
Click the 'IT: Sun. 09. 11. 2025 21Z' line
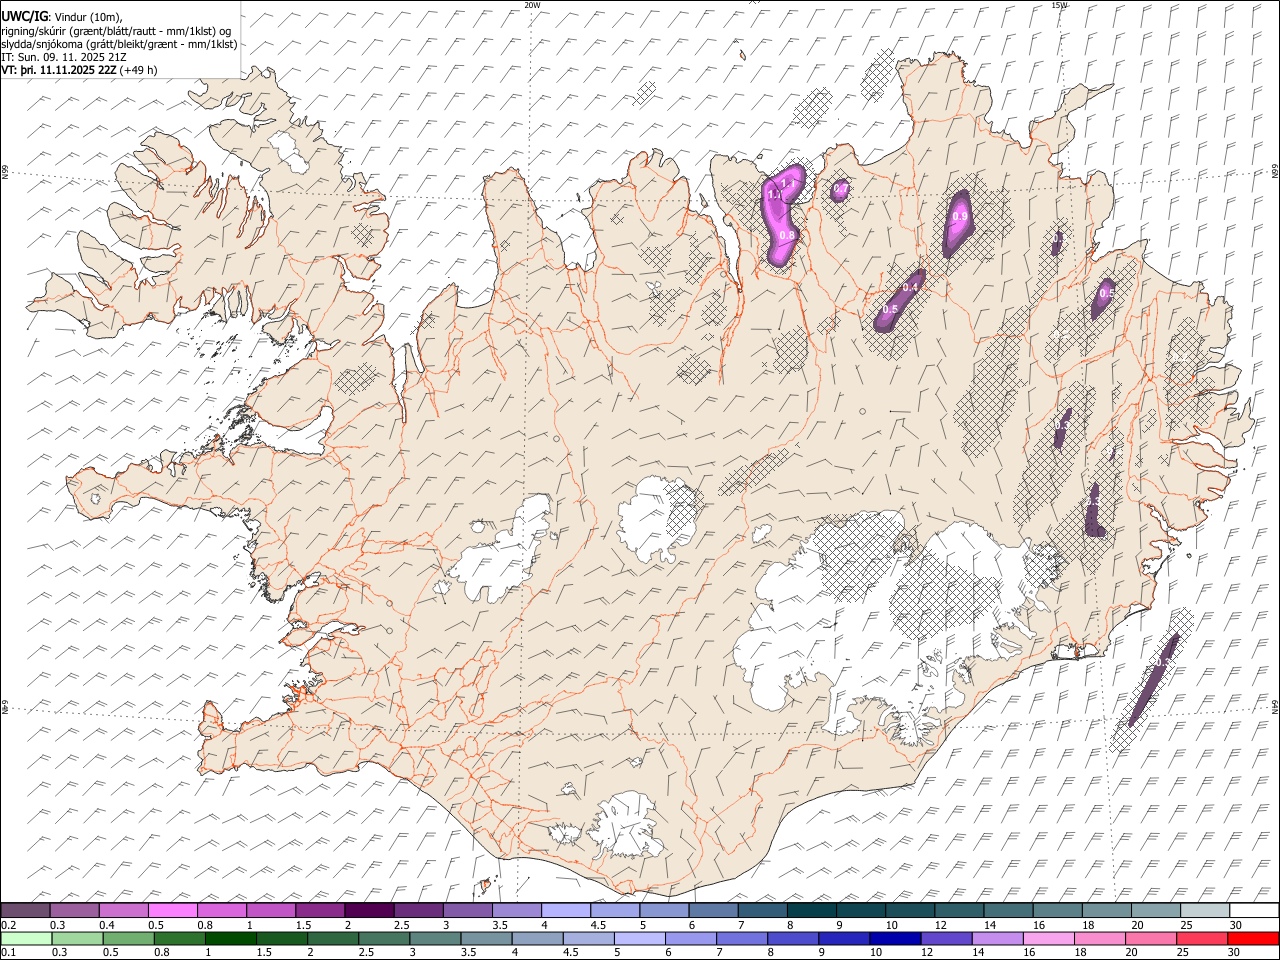click(64, 57)
